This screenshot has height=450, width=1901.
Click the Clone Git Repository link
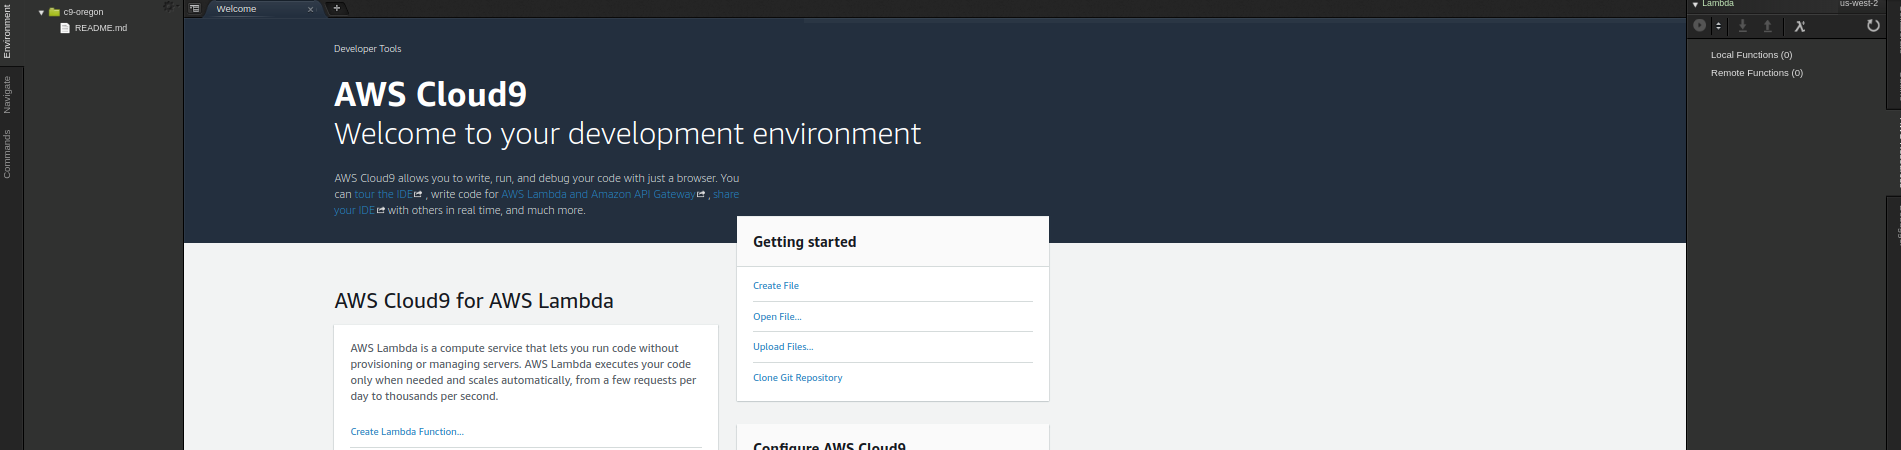tap(798, 378)
